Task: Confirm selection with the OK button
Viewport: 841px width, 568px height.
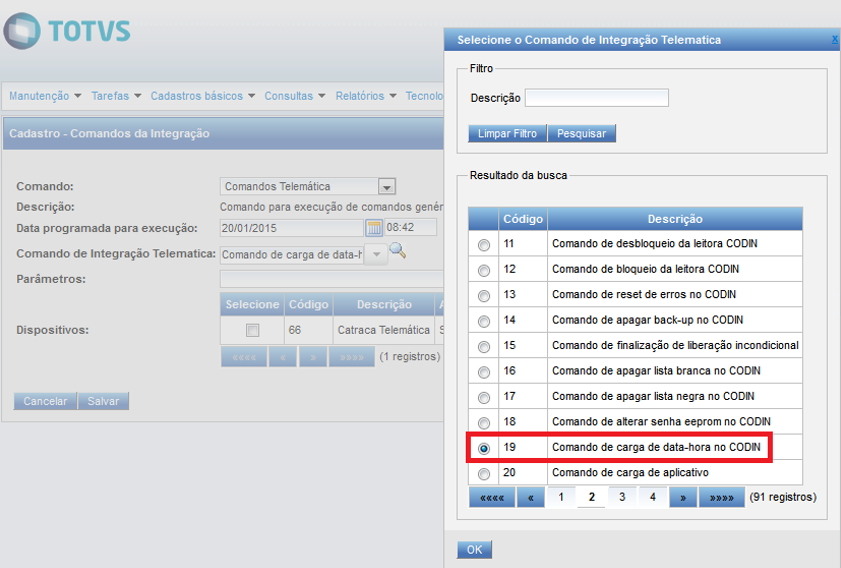Action: (x=474, y=550)
